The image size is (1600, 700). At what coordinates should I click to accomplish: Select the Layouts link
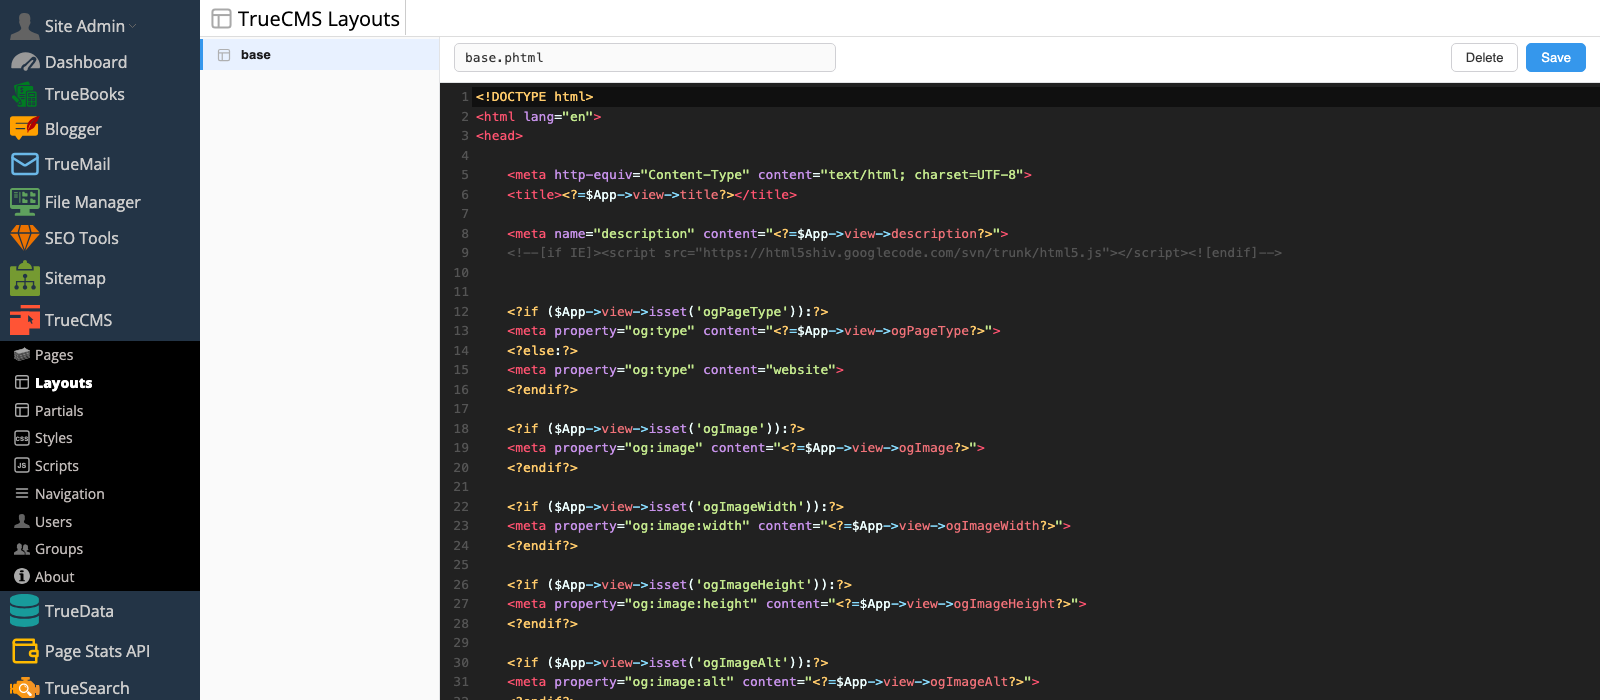tap(64, 383)
